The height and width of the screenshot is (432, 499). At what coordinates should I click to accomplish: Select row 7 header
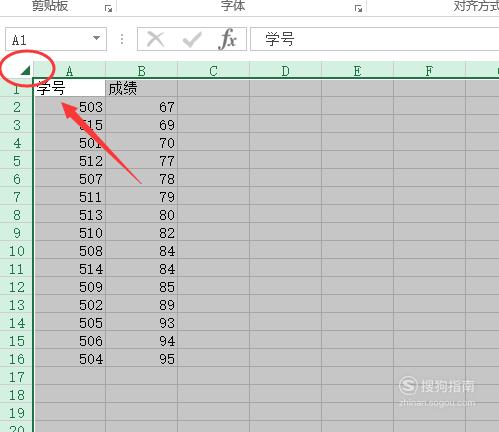tap(16, 197)
